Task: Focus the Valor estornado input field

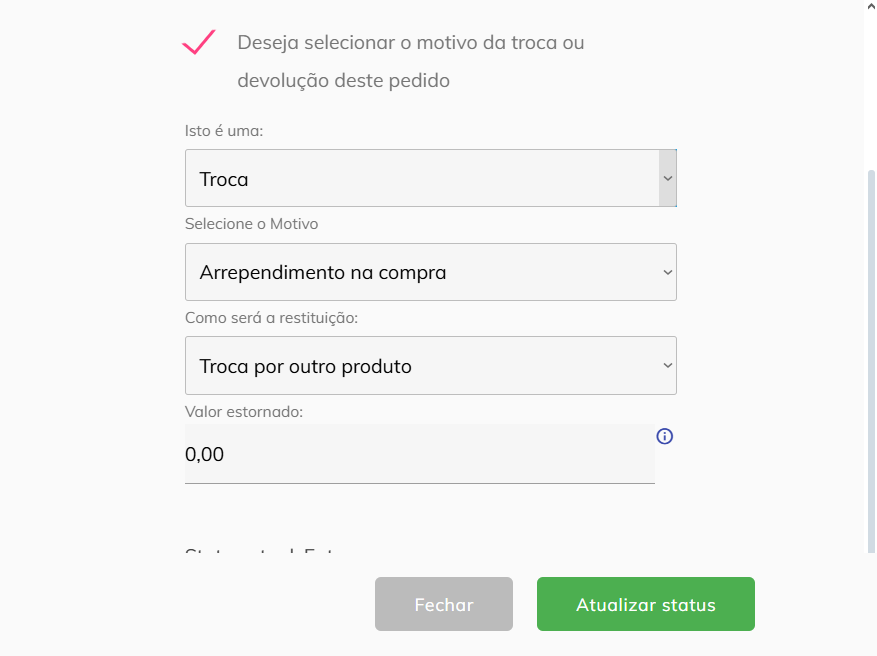Action: pyautogui.click(x=419, y=454)
